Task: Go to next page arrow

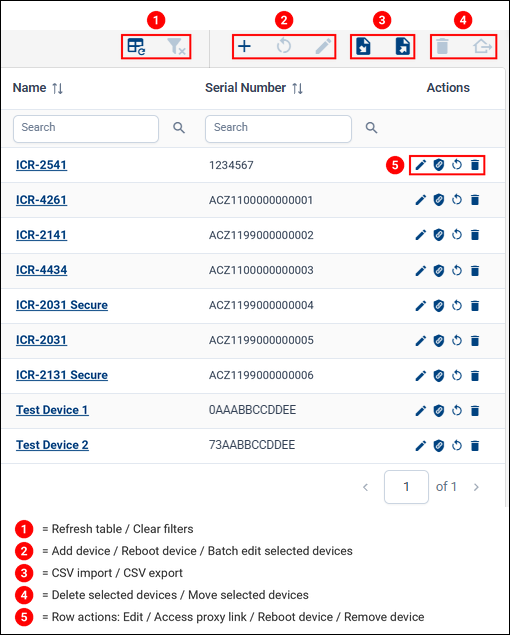Action: tap(476, 487)
